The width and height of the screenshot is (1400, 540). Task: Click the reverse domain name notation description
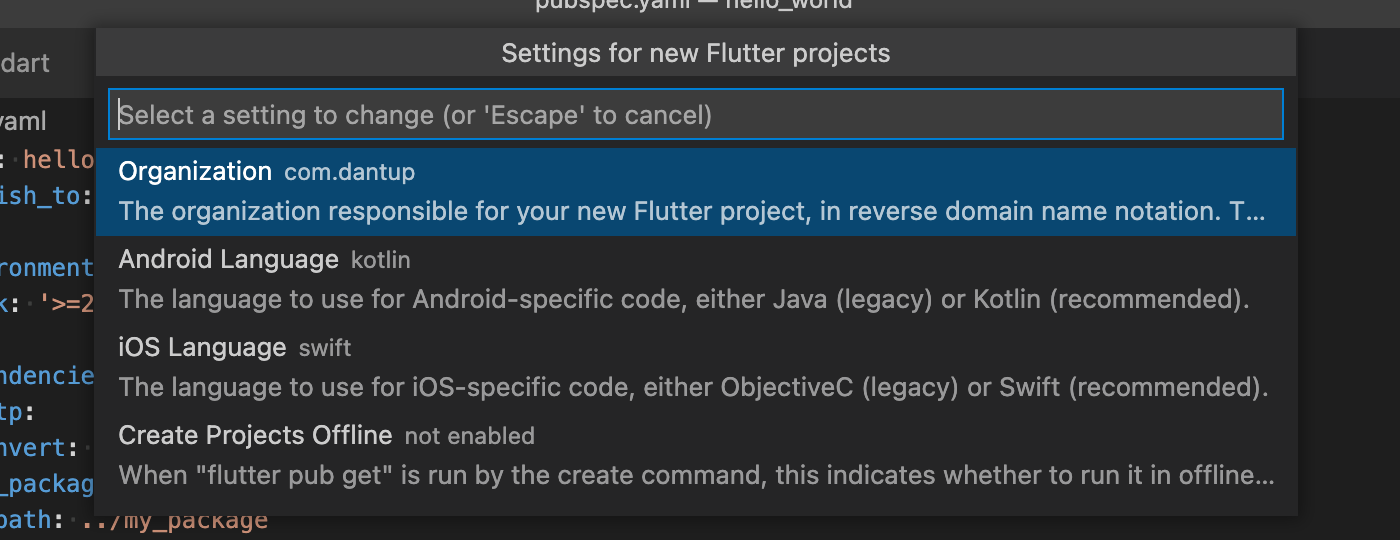[x=692, y=212]
